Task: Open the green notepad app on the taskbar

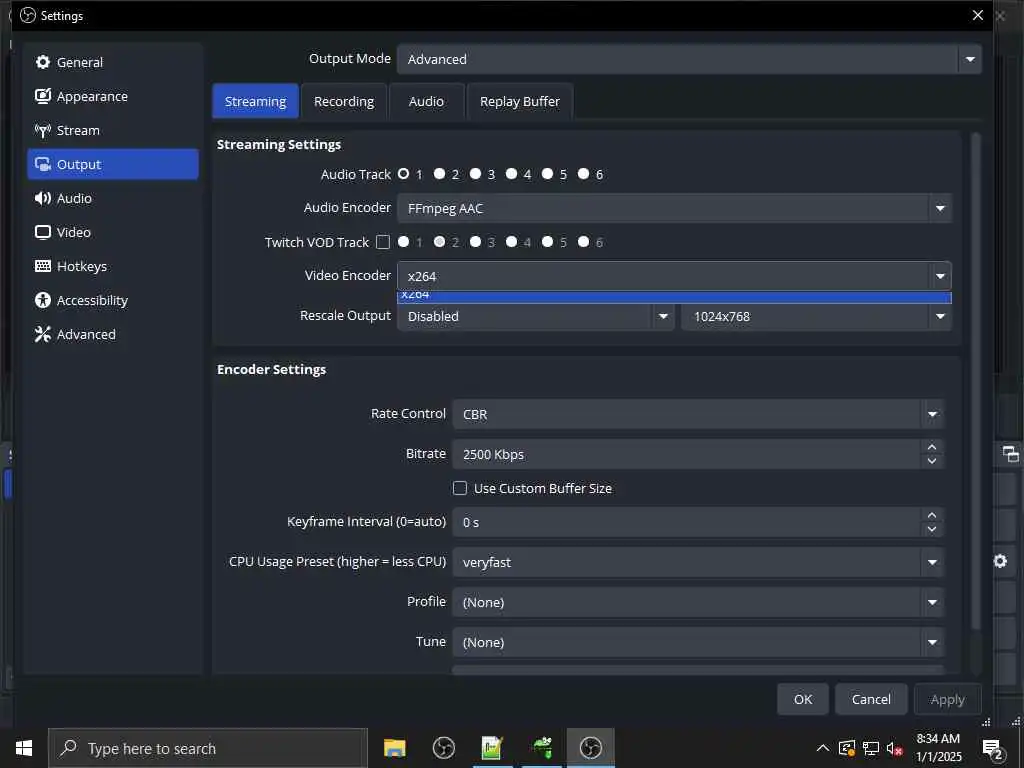Action: click(492, 748)
